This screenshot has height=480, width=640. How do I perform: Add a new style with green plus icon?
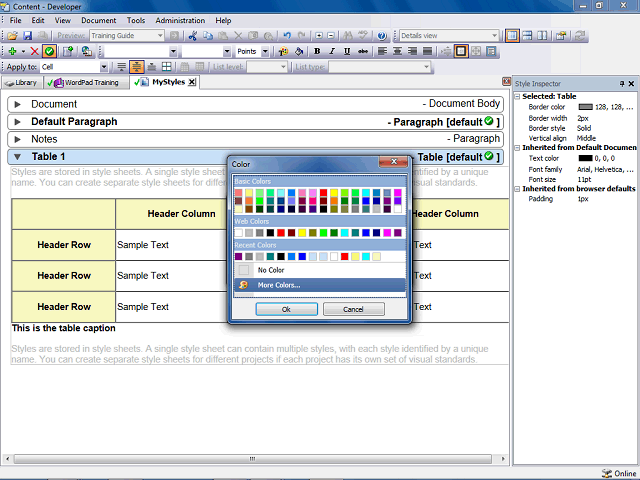coord(13,51)
